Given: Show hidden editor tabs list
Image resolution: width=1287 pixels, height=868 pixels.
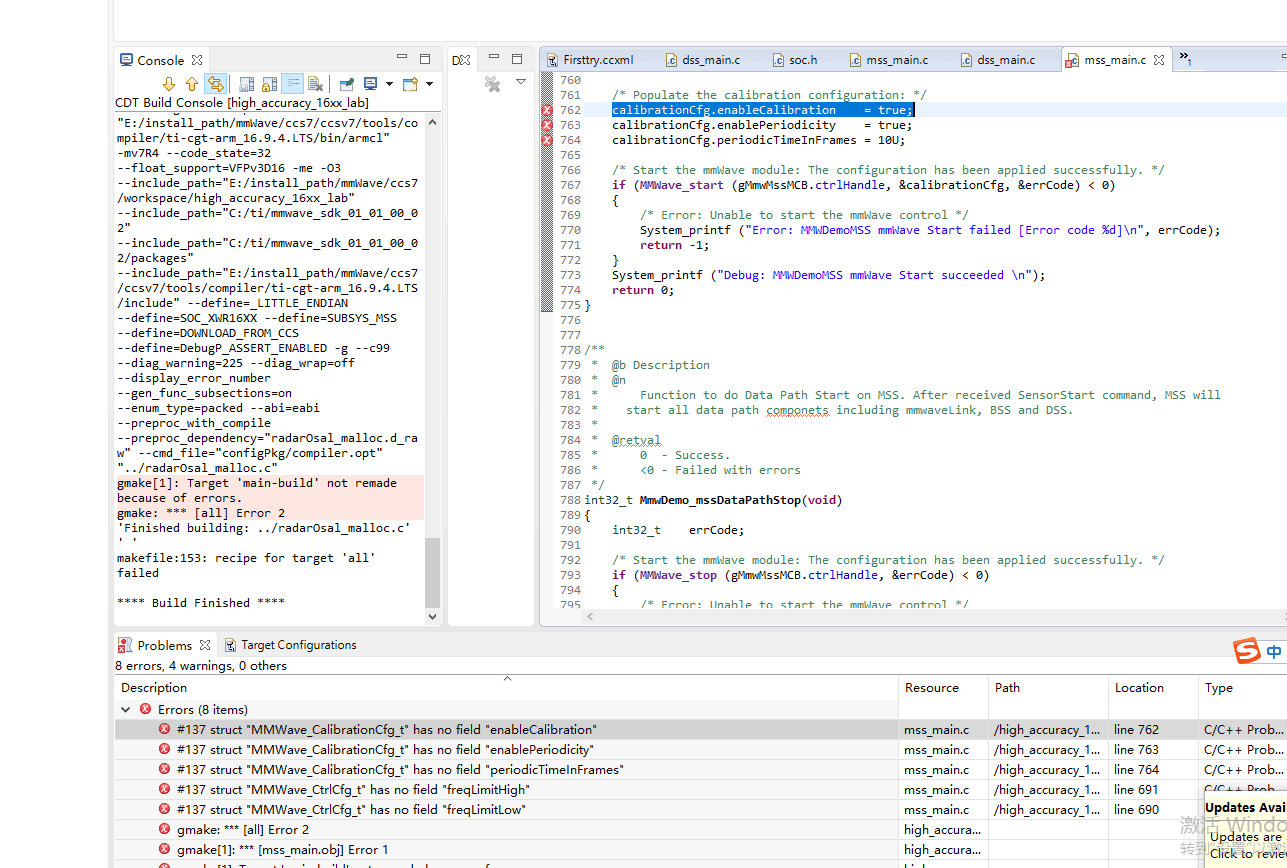Looking at the screenshot, I should tap(1185, 59).
